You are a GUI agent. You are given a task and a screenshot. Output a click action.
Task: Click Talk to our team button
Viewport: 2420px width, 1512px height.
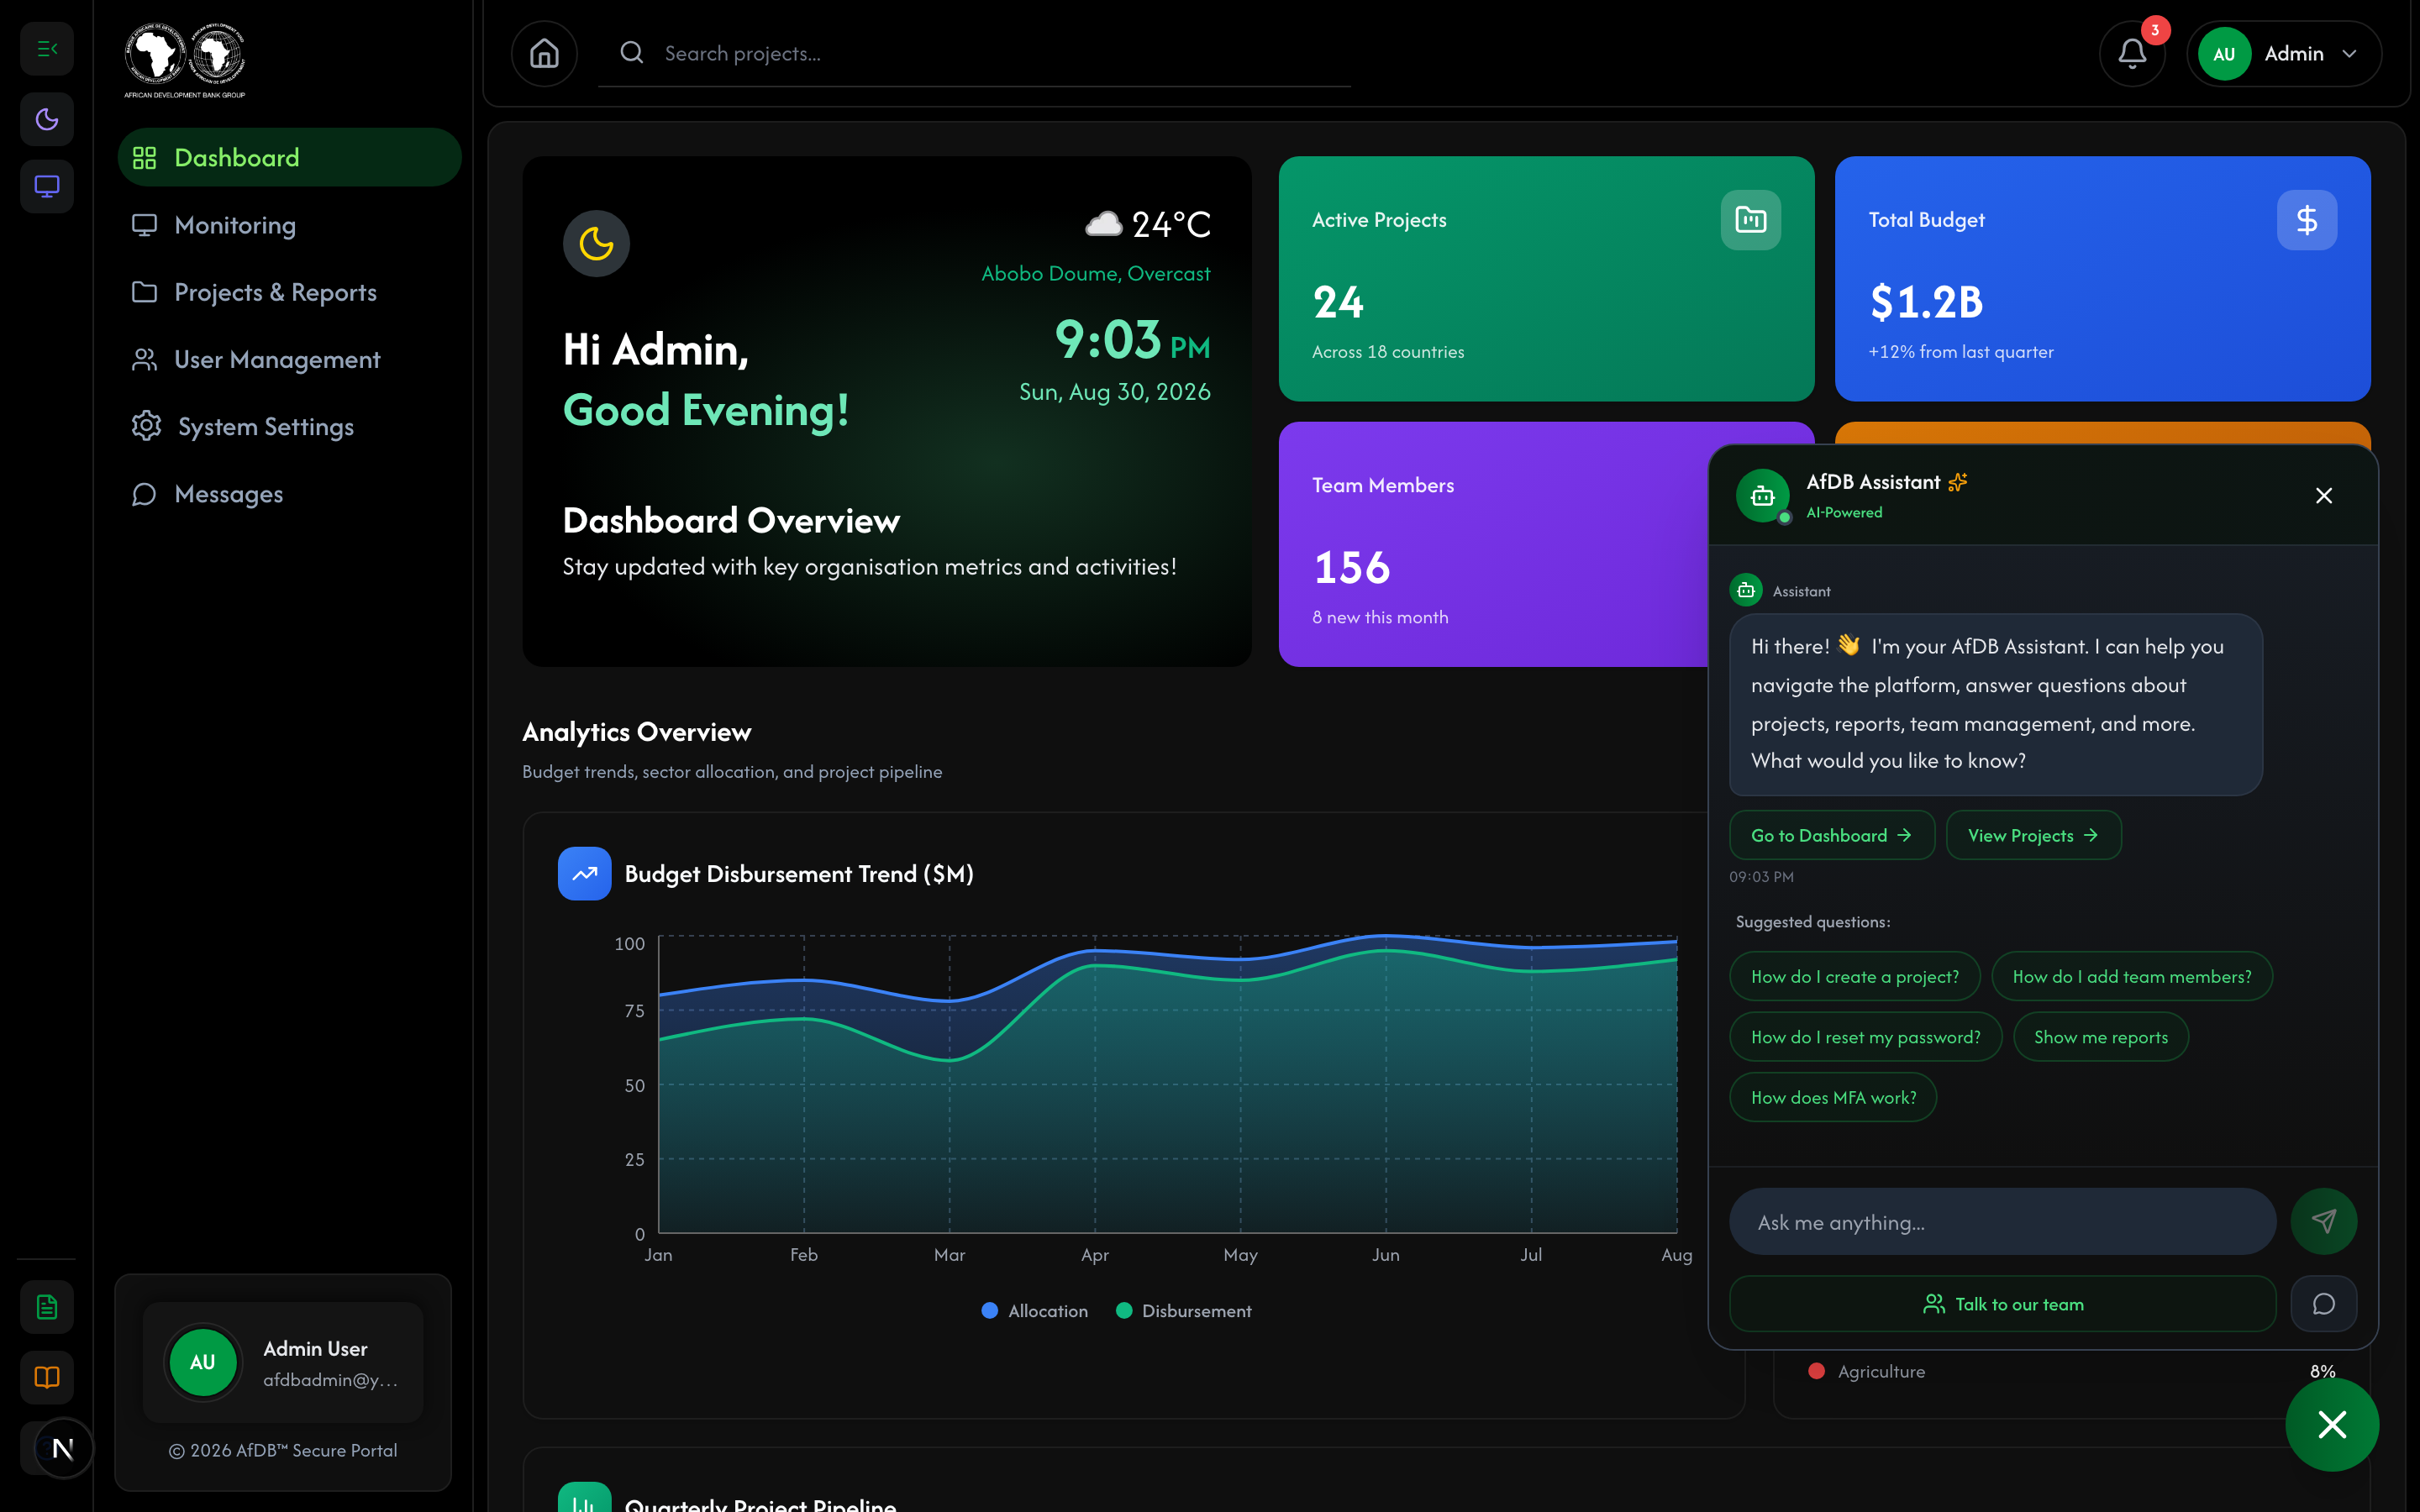click(x=2002, y=1304)
